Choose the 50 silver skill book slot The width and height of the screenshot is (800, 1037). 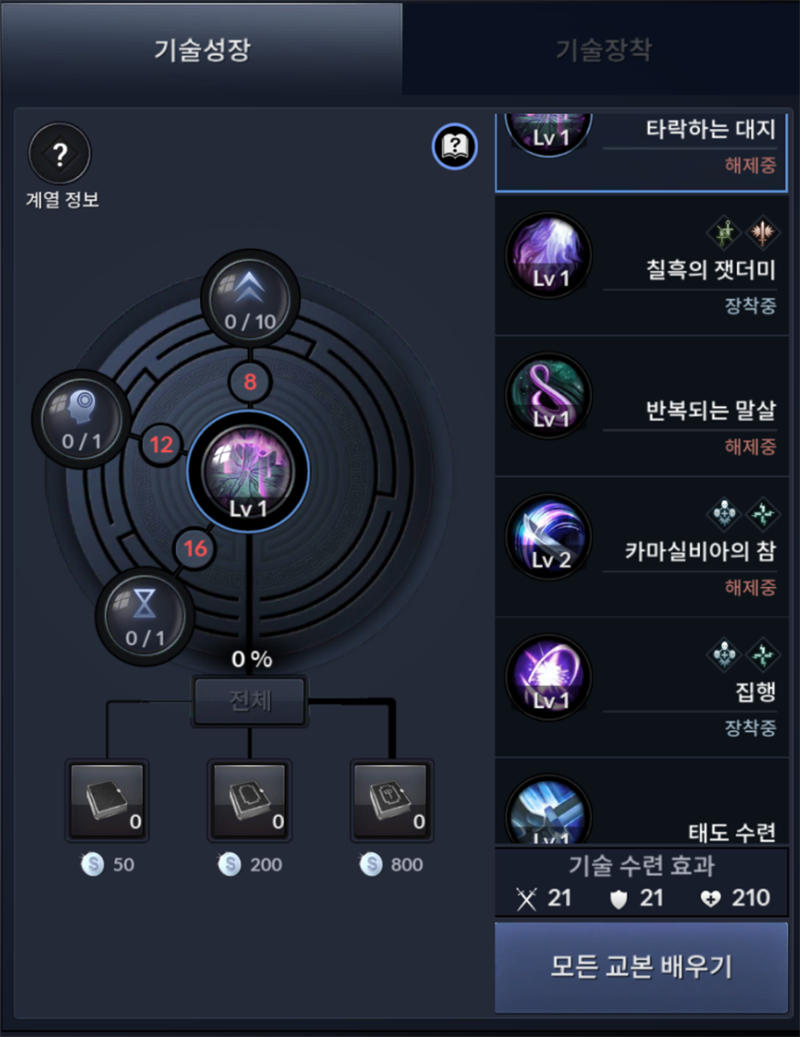(107, 800)
